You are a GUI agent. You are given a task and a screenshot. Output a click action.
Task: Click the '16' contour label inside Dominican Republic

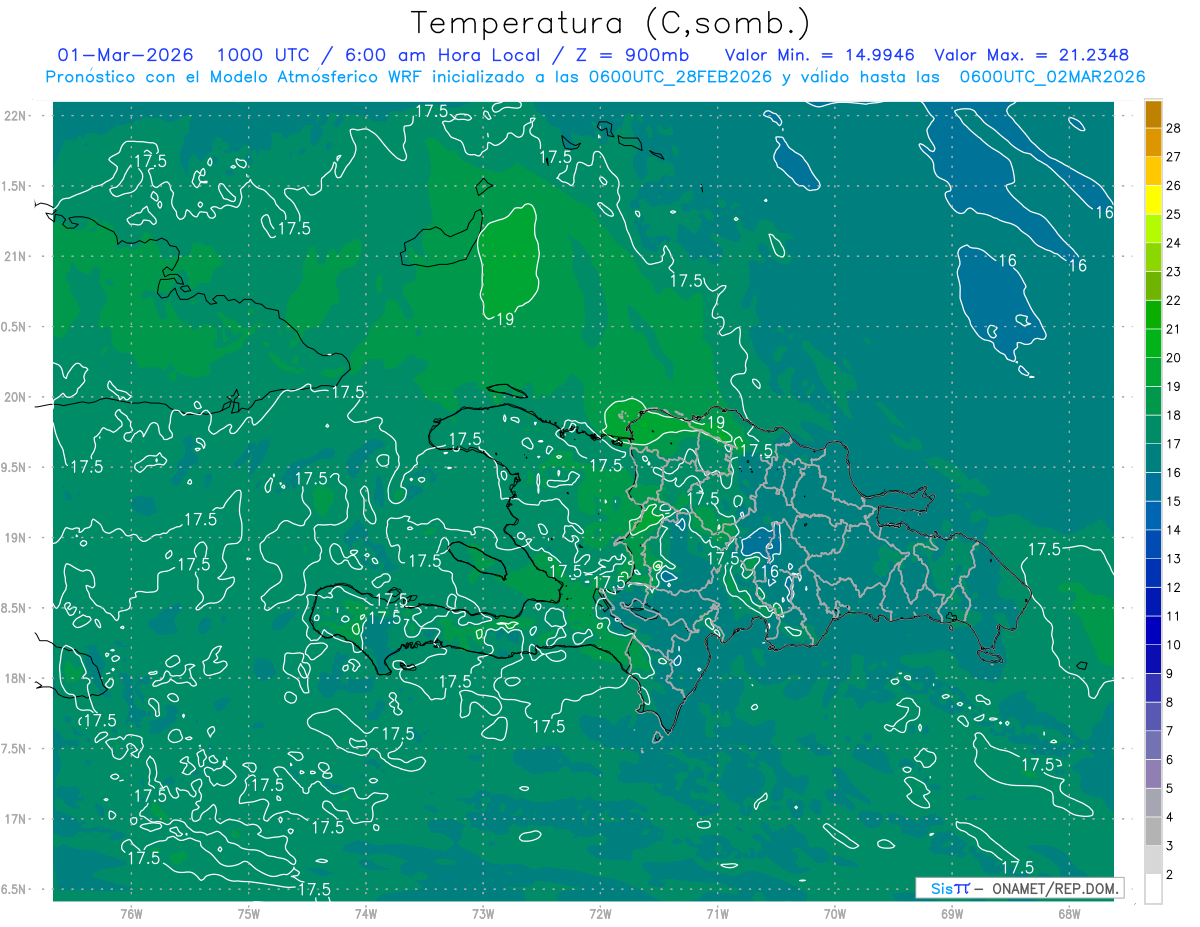coord(769,571)
